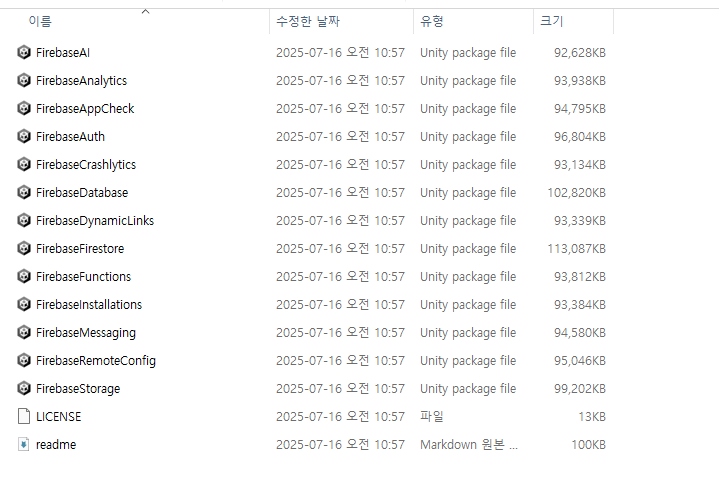719x482 pixels.
Task: Select the FirebaseCrashlytics file name
Action: click(86, 165)
